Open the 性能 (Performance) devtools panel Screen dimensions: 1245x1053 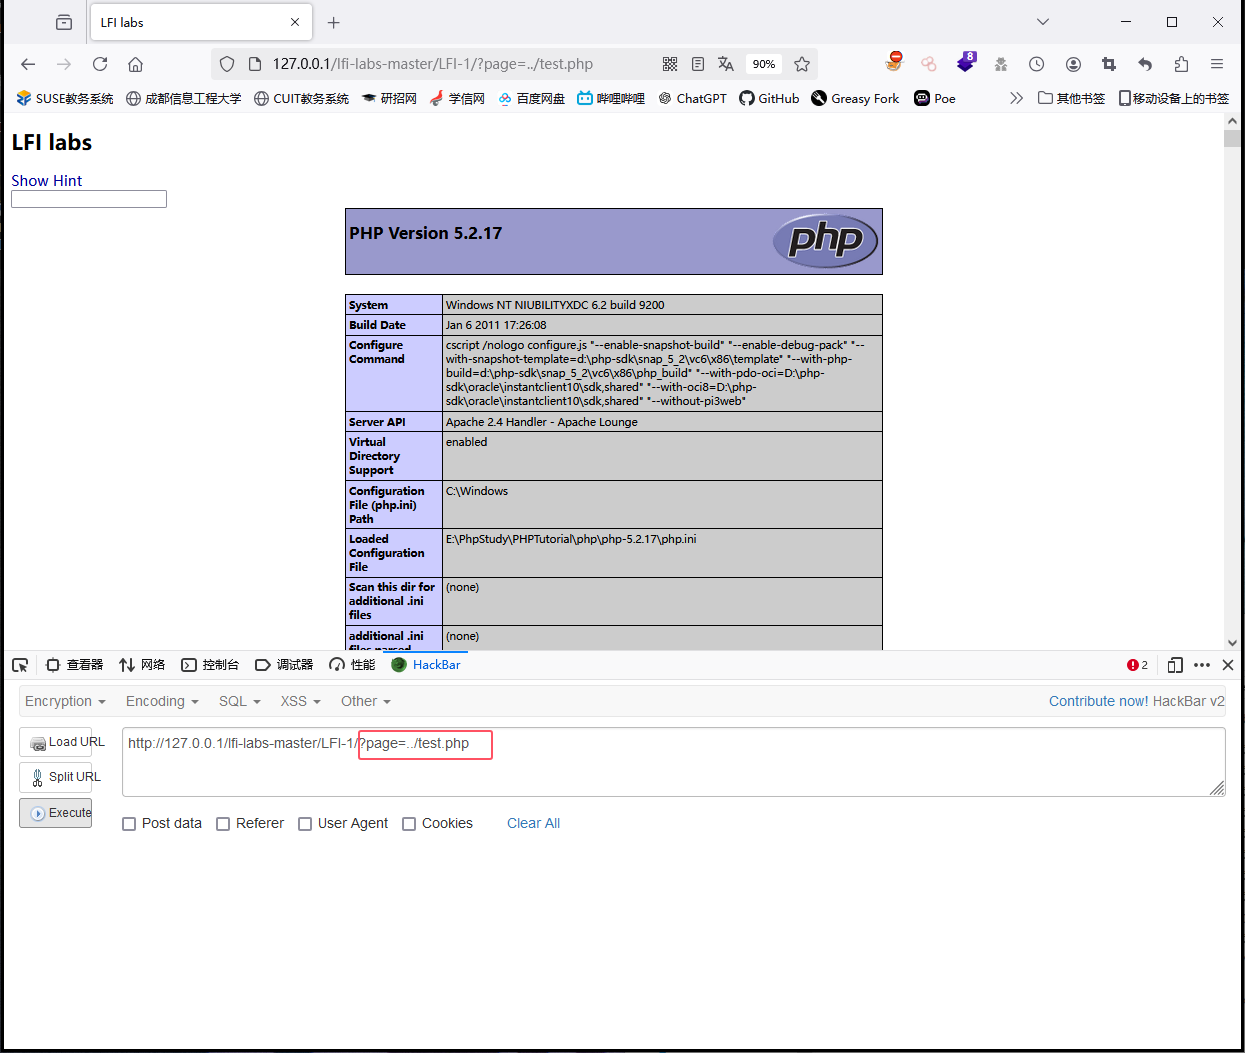point(351,664)
